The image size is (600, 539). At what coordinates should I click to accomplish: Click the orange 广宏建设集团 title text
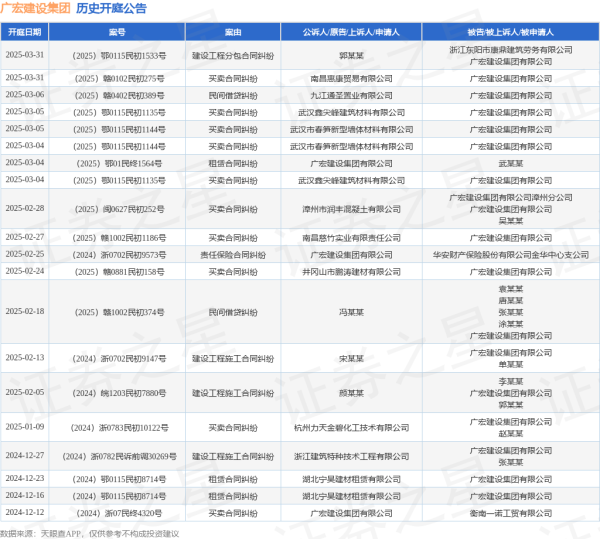click(35, 8)
